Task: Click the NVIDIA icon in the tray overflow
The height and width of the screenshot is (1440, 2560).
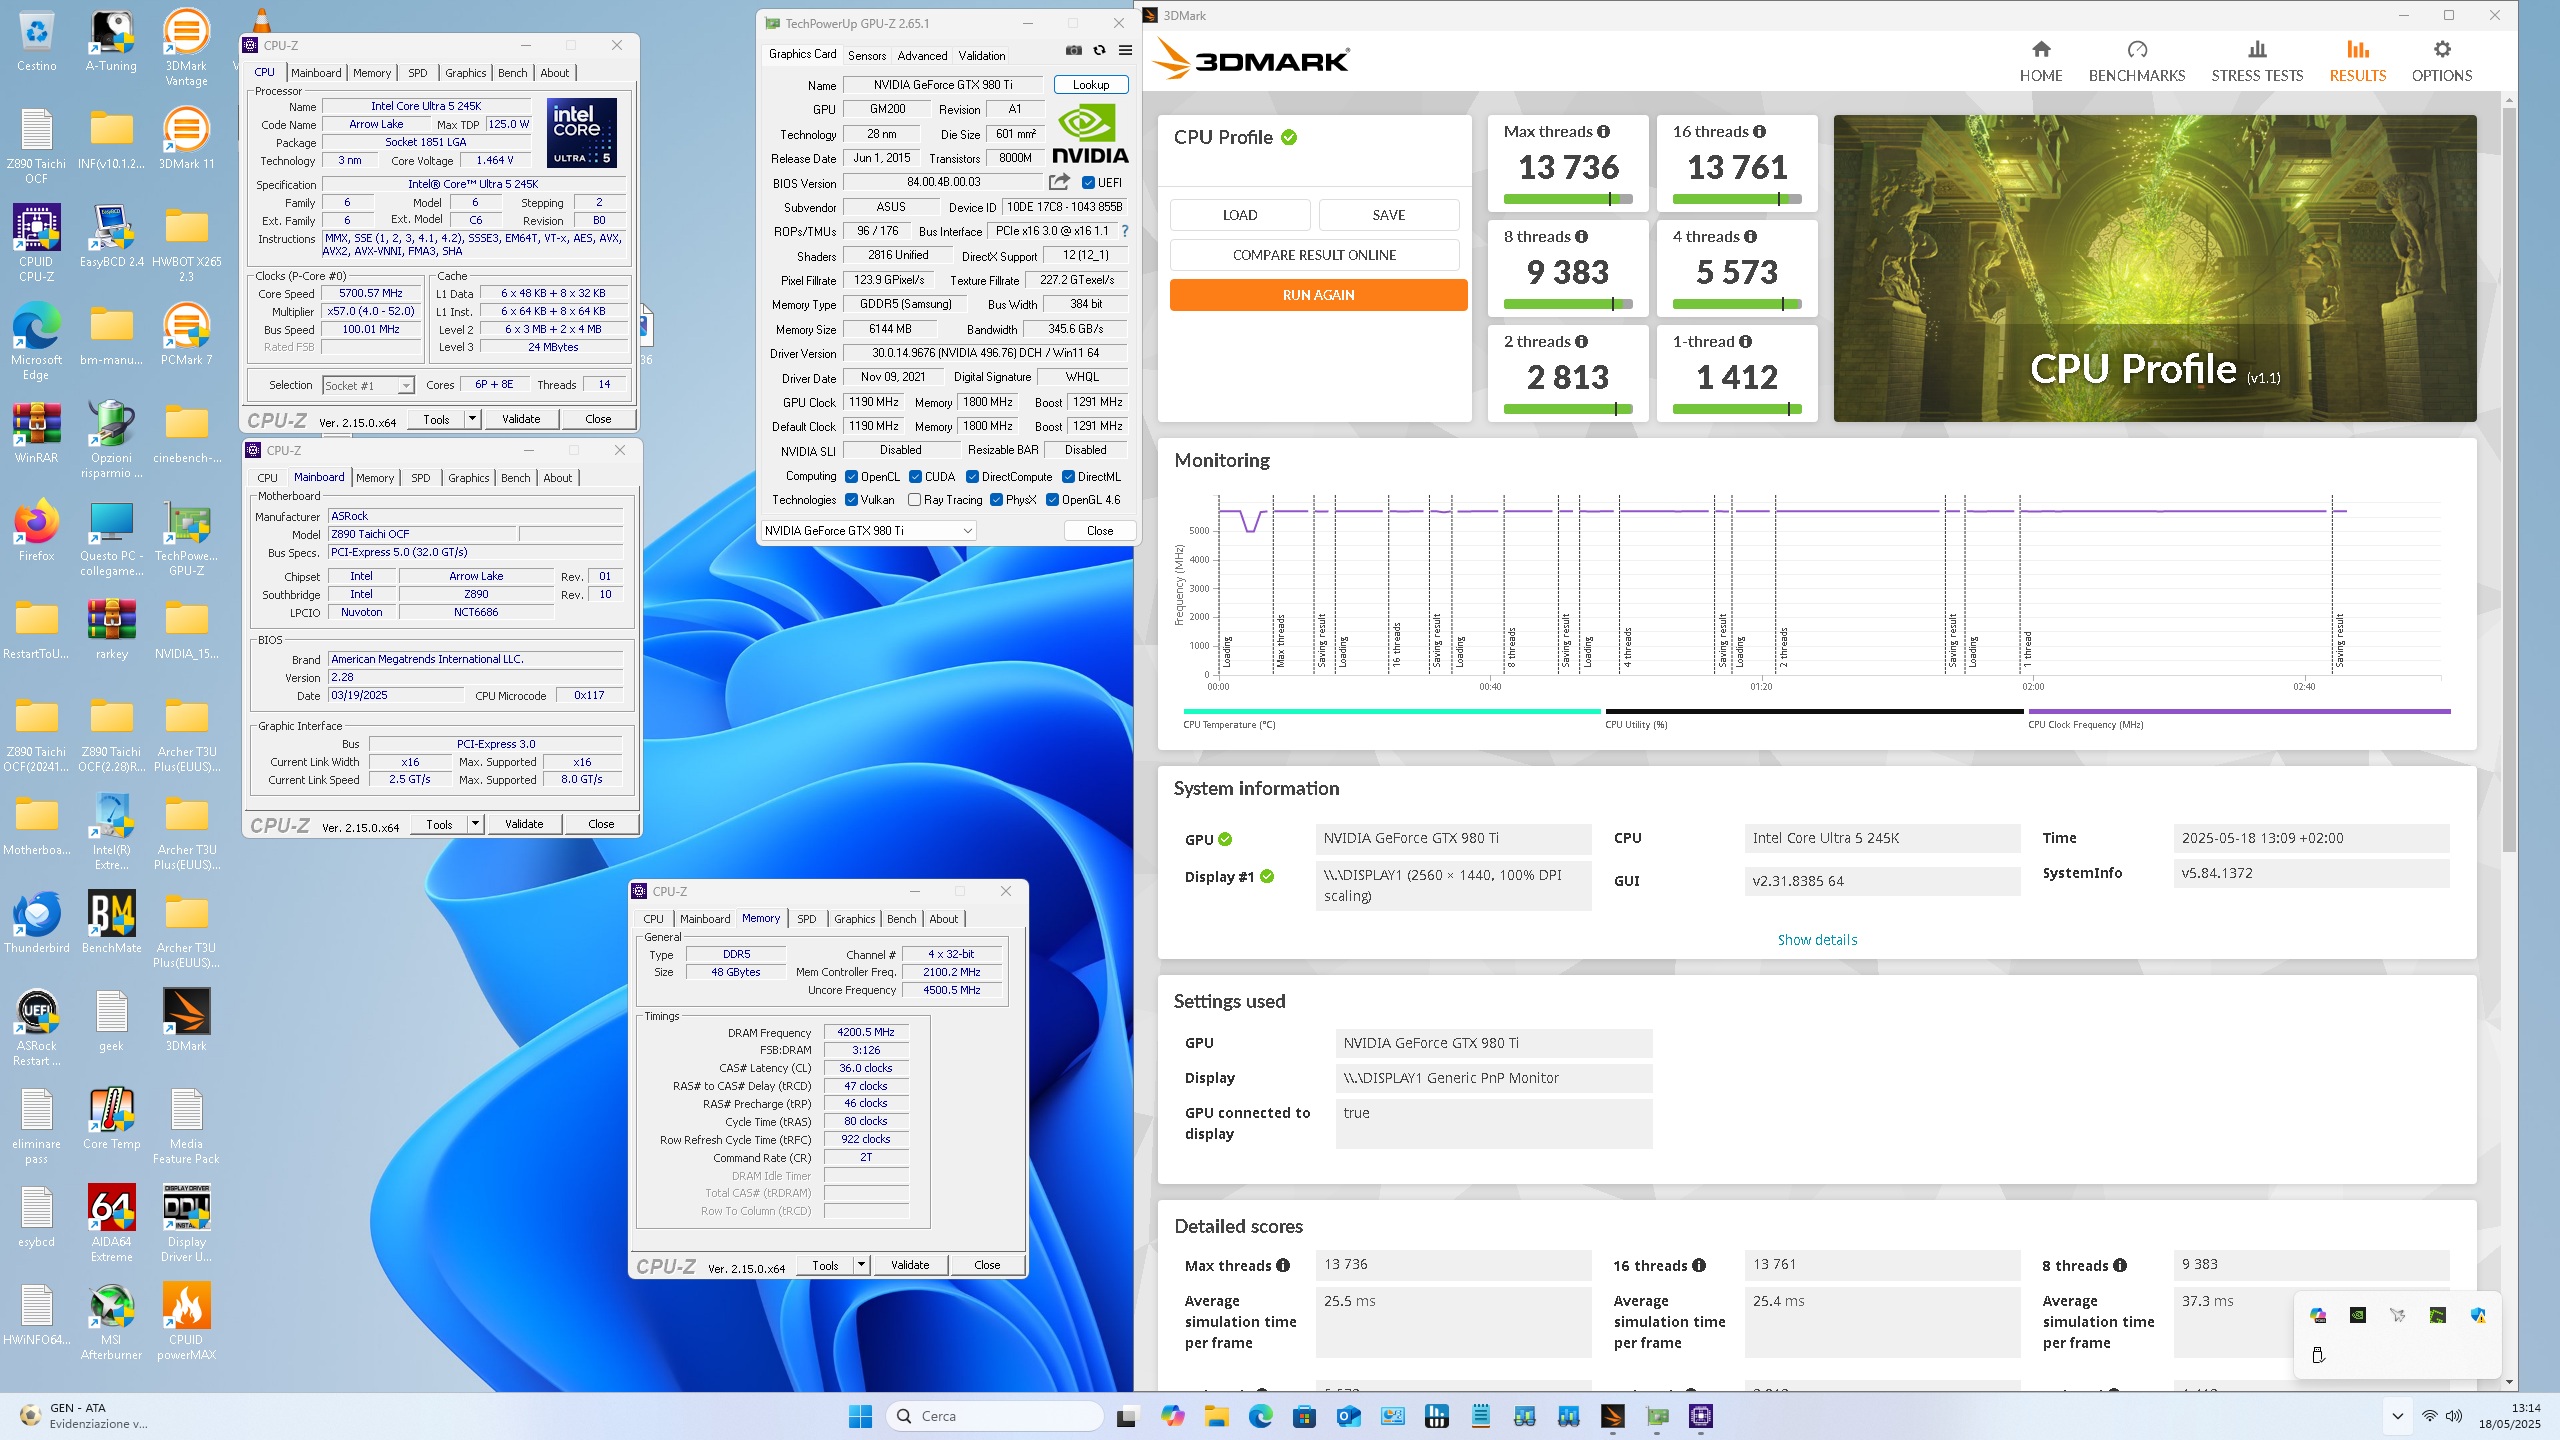Action: 2358,1316
